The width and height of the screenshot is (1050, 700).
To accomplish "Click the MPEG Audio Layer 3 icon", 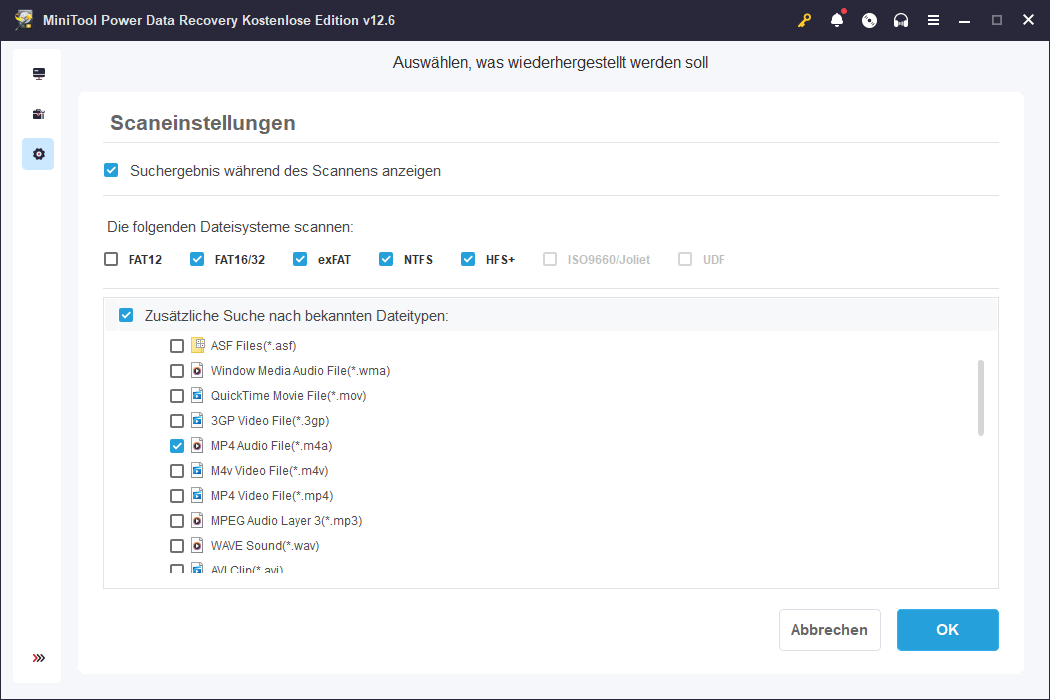I will click(x=198, y=520).
